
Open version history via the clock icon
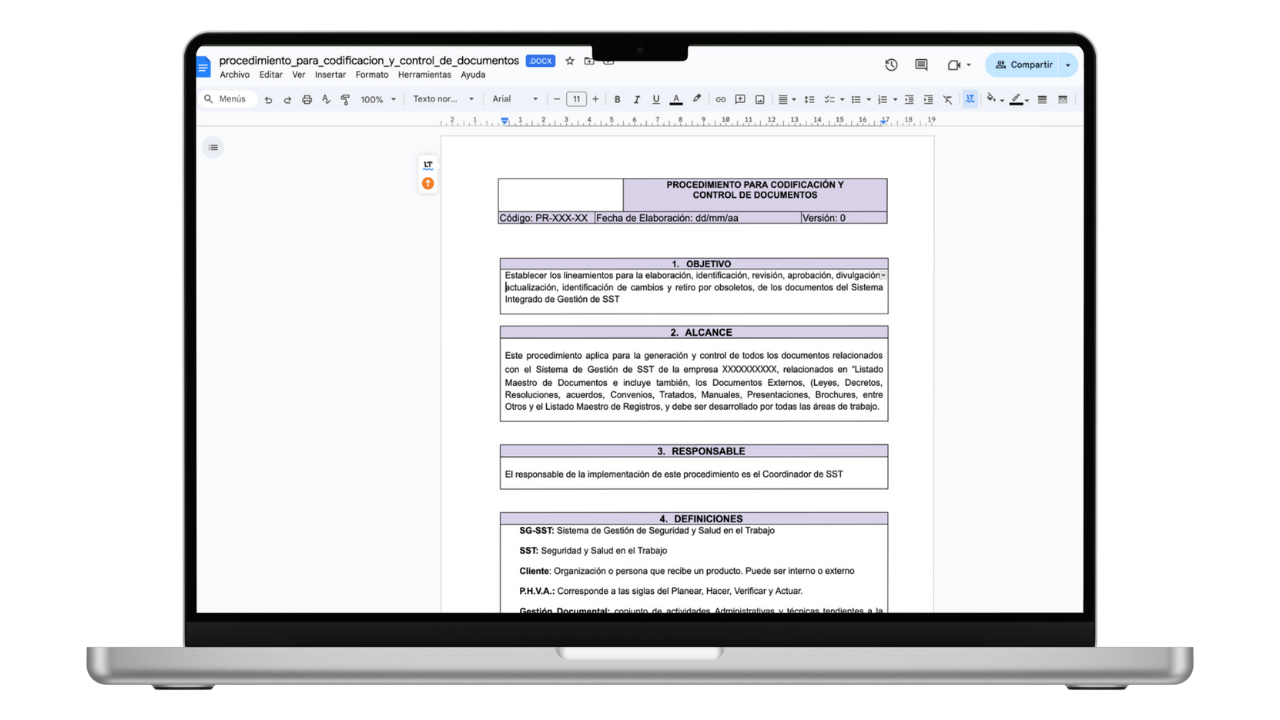890,64
